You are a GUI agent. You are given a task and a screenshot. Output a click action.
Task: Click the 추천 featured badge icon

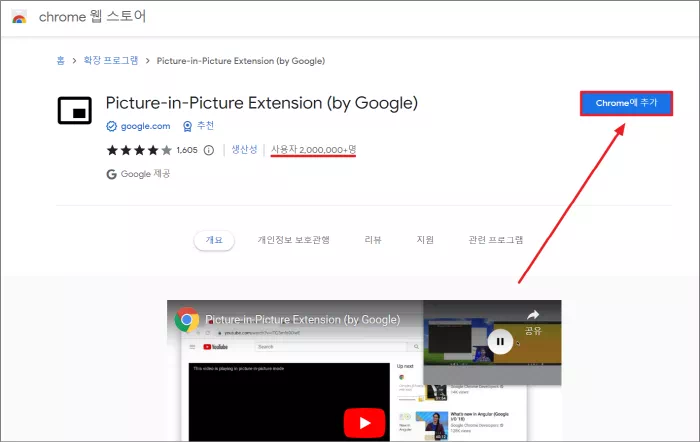coord(188,126)
